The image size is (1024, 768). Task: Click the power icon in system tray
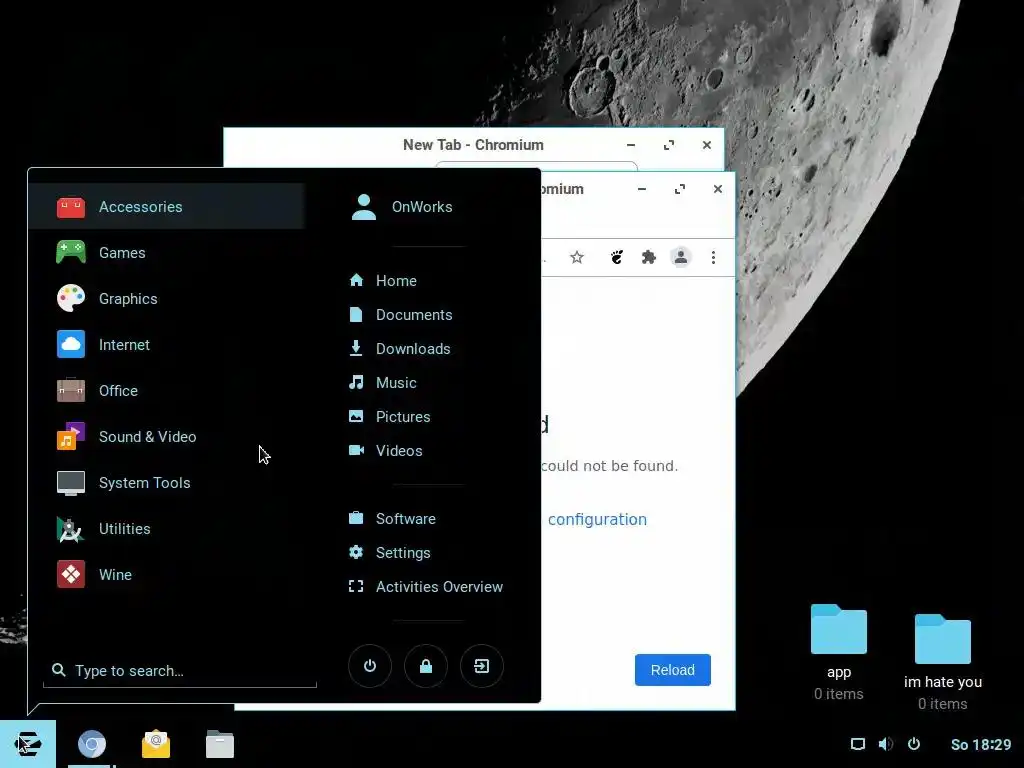[x=914, y=744]
